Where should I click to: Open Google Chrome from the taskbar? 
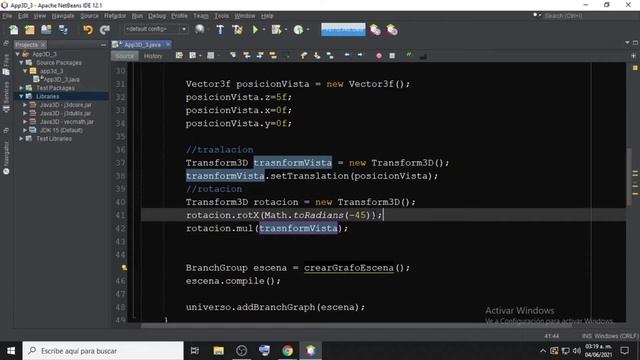pyautogui.click(x=287, y=351)
